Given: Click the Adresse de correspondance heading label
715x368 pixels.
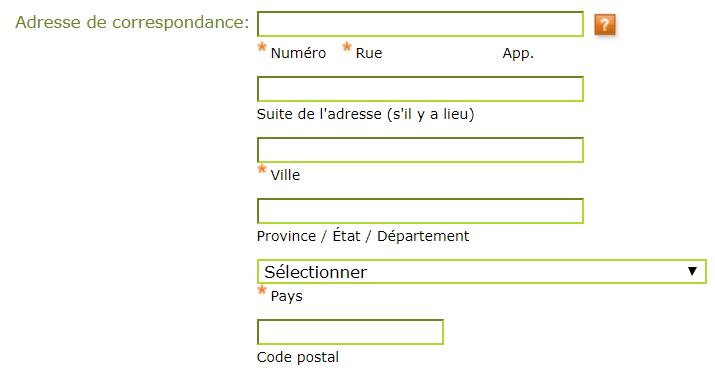Looking at the screenshot, I should 132,22.
